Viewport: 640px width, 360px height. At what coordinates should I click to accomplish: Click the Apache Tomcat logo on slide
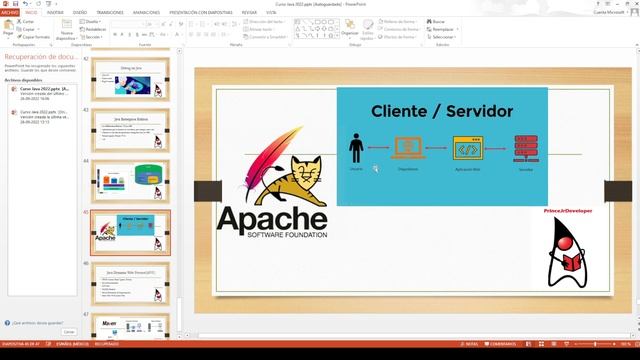273,183
